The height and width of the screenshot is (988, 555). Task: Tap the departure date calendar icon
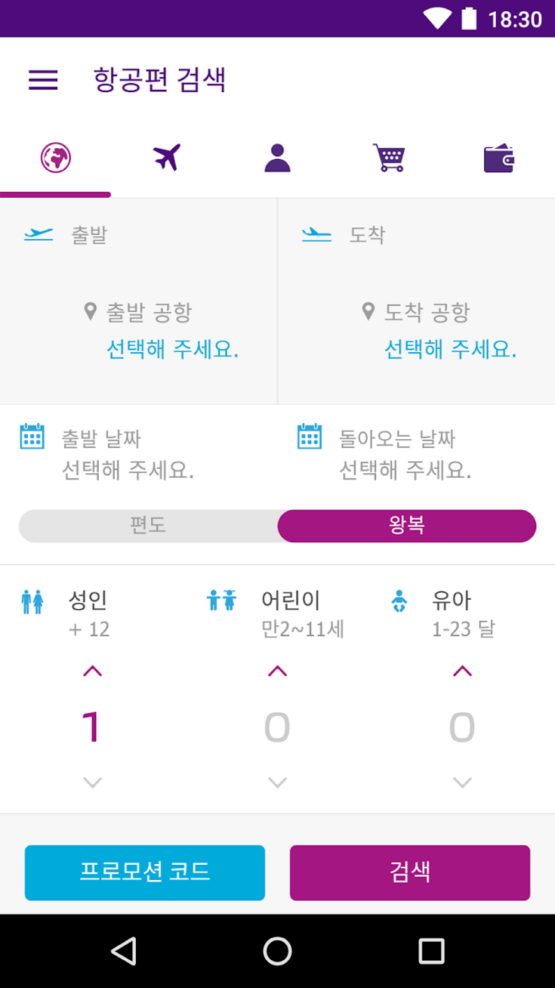(32, 437)
